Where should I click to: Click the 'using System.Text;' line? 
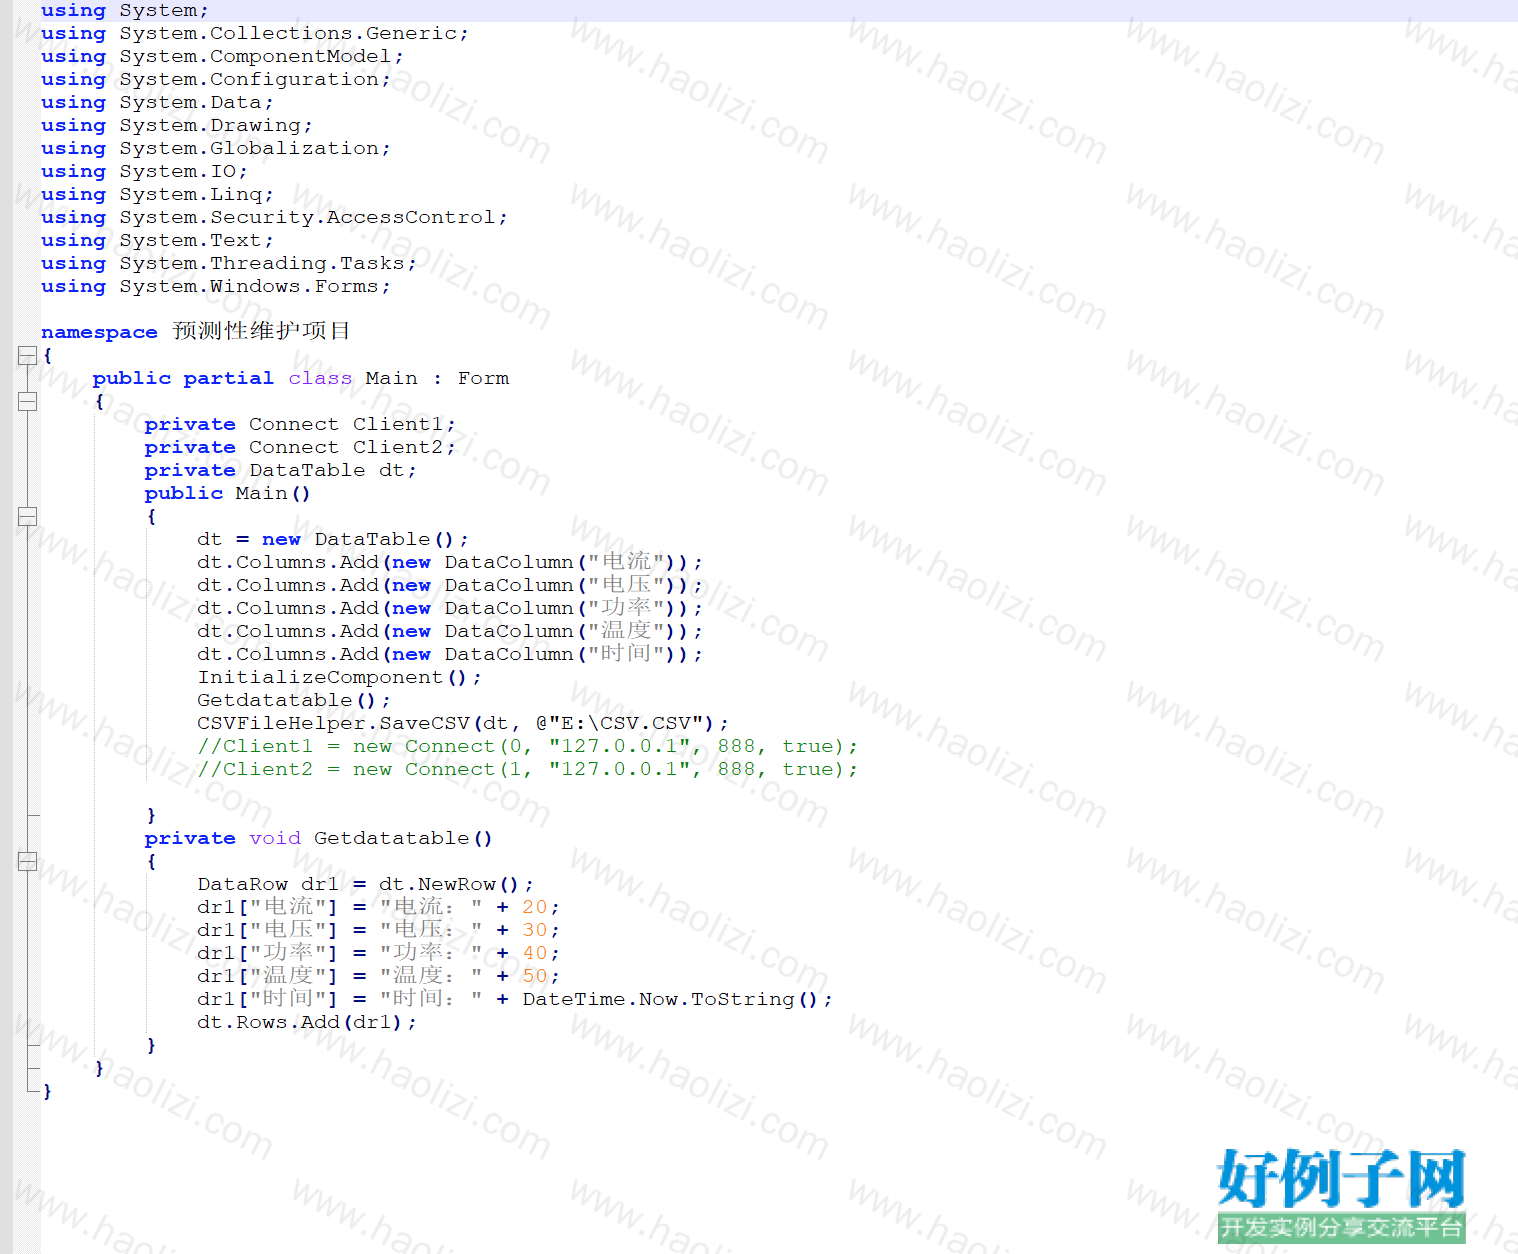pyautogui.click(x=157, y=240)
